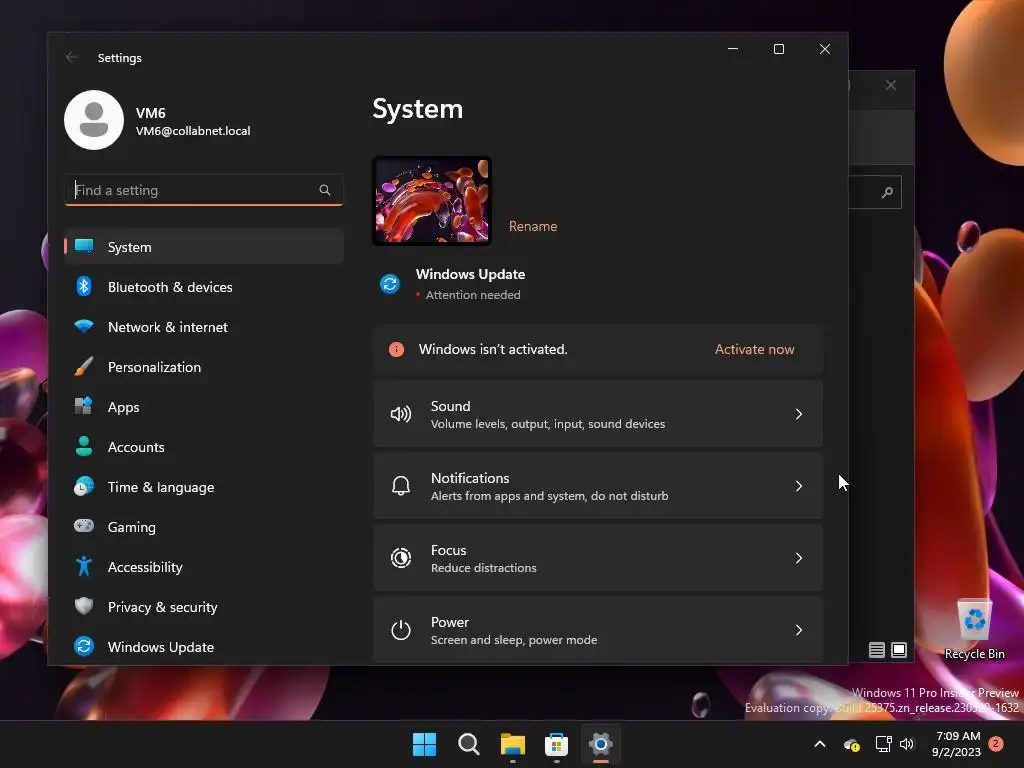Open Bluetooth & devices settings
Image resolution: width=1024 pixels, height=768 pixels.
[204, 287]
